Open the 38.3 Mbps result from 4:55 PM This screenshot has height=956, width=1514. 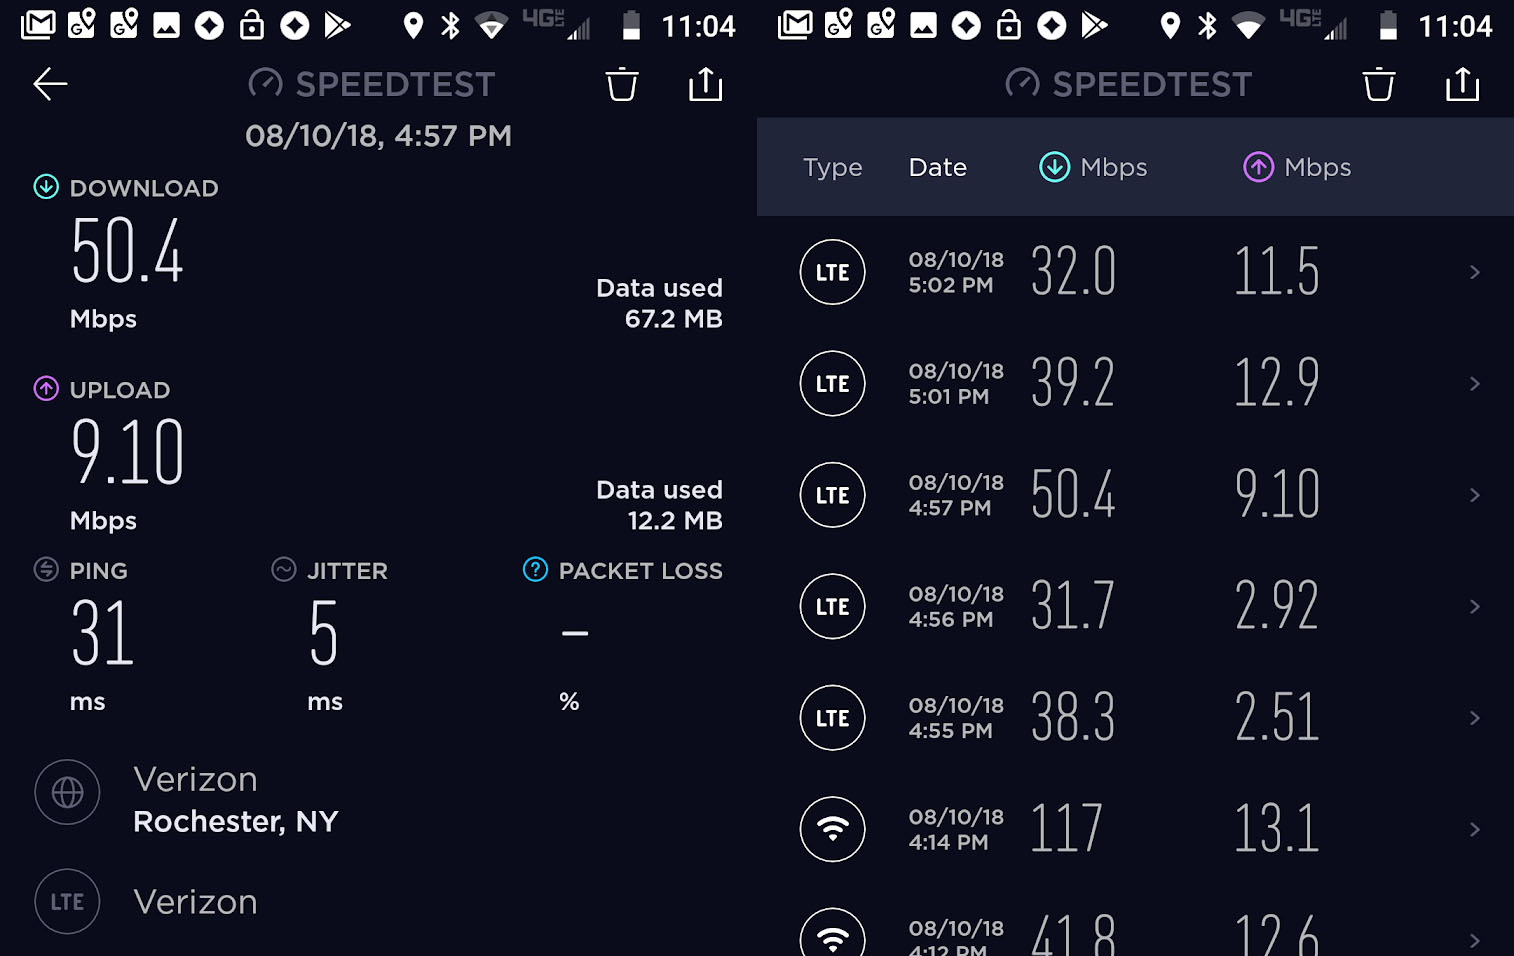[1135, 718]
